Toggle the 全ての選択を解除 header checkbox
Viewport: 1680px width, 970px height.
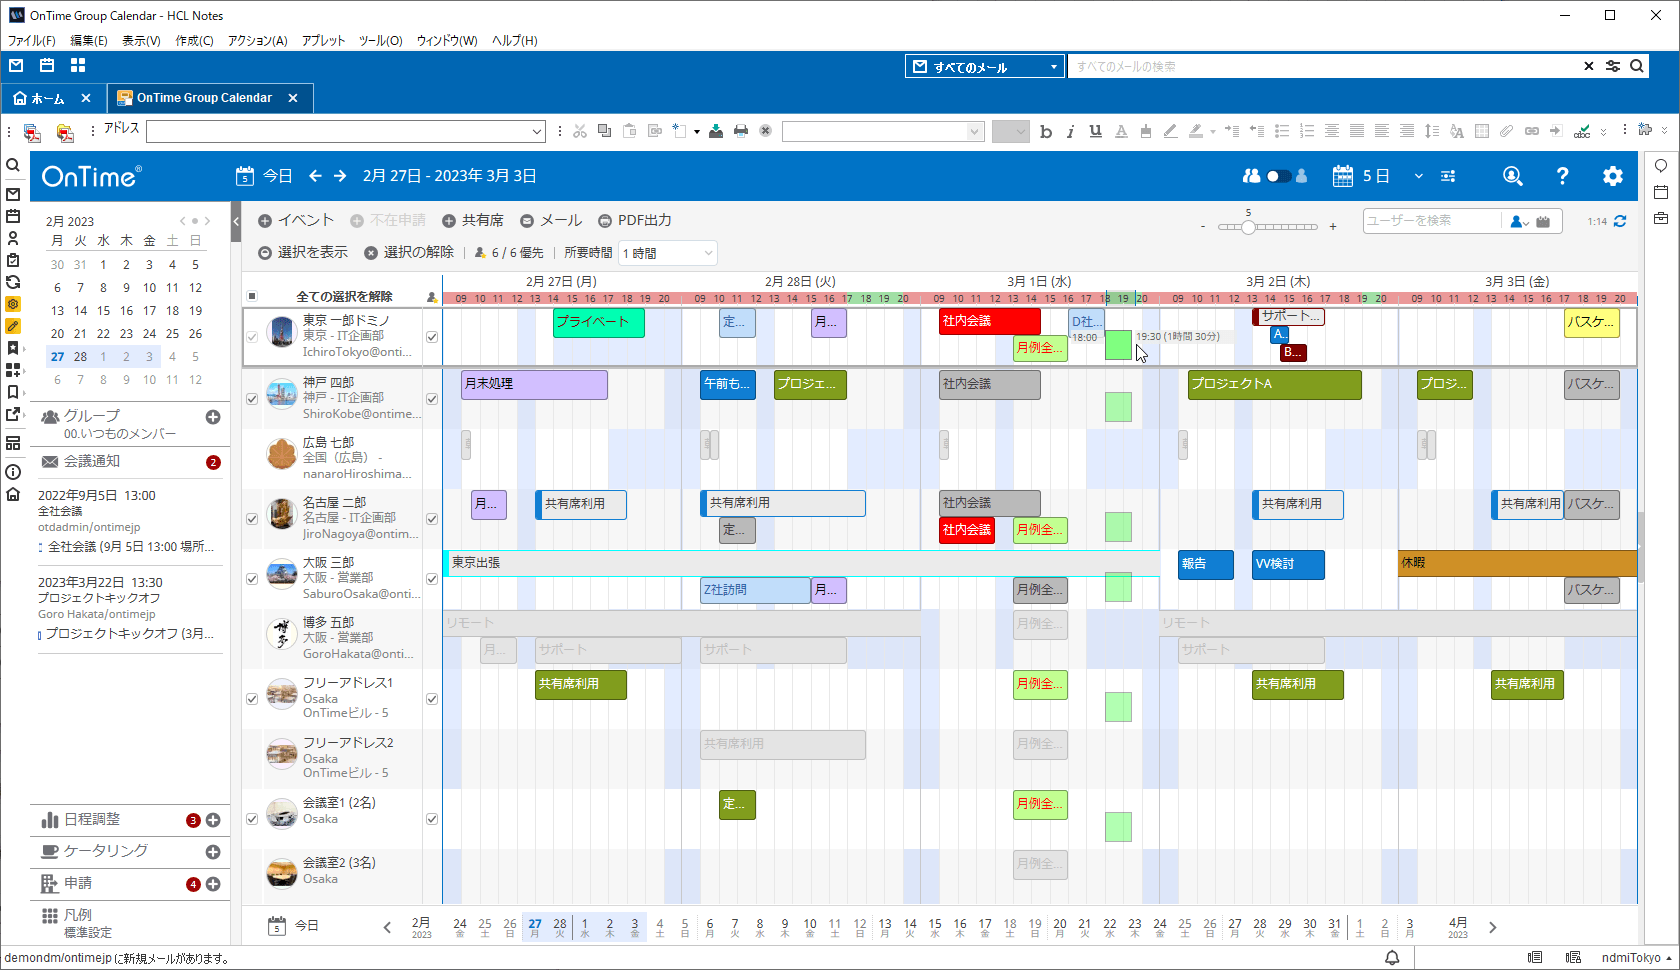pyautogui.click(x=252, y=296)
